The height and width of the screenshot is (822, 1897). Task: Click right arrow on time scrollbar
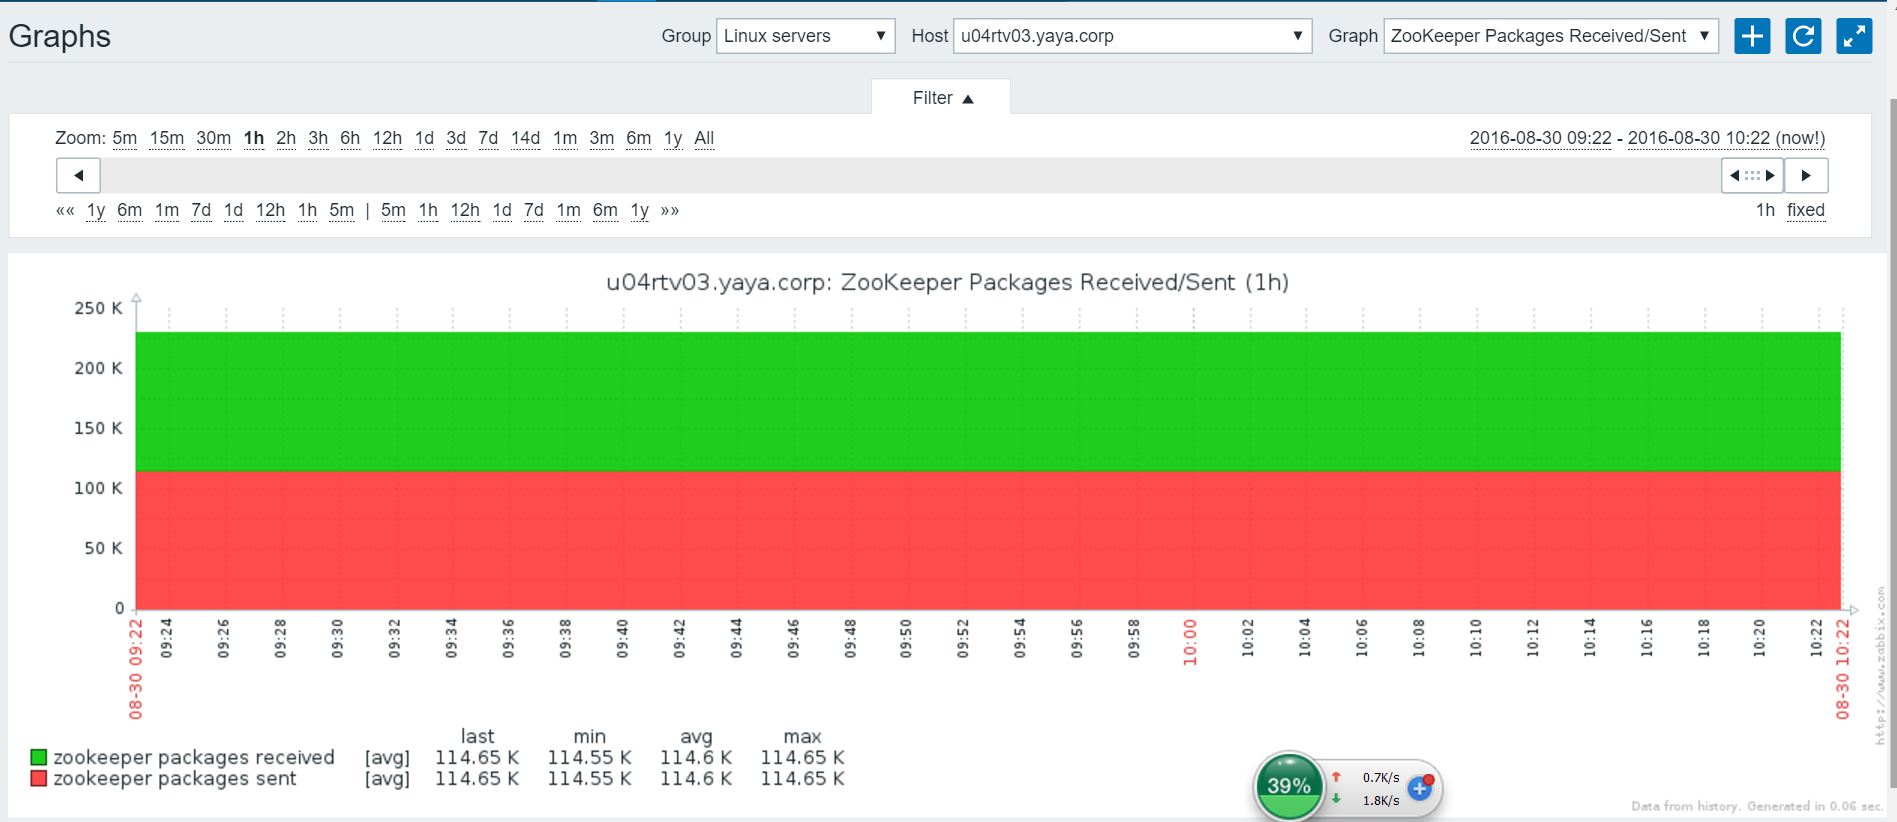pos(1806,175)
